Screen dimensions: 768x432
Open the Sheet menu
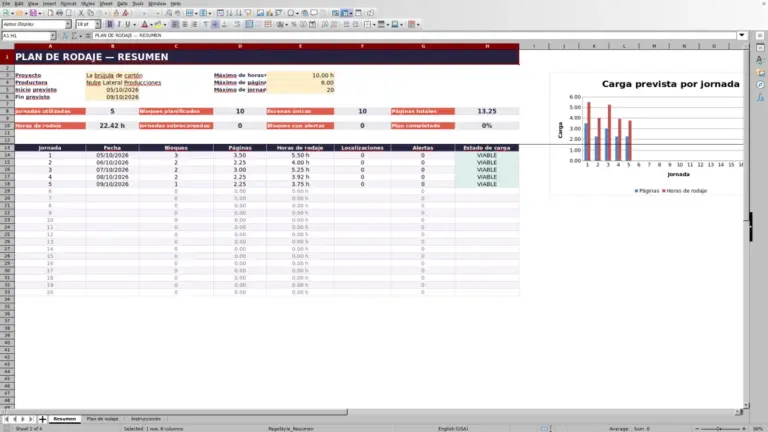pos(106,3)
